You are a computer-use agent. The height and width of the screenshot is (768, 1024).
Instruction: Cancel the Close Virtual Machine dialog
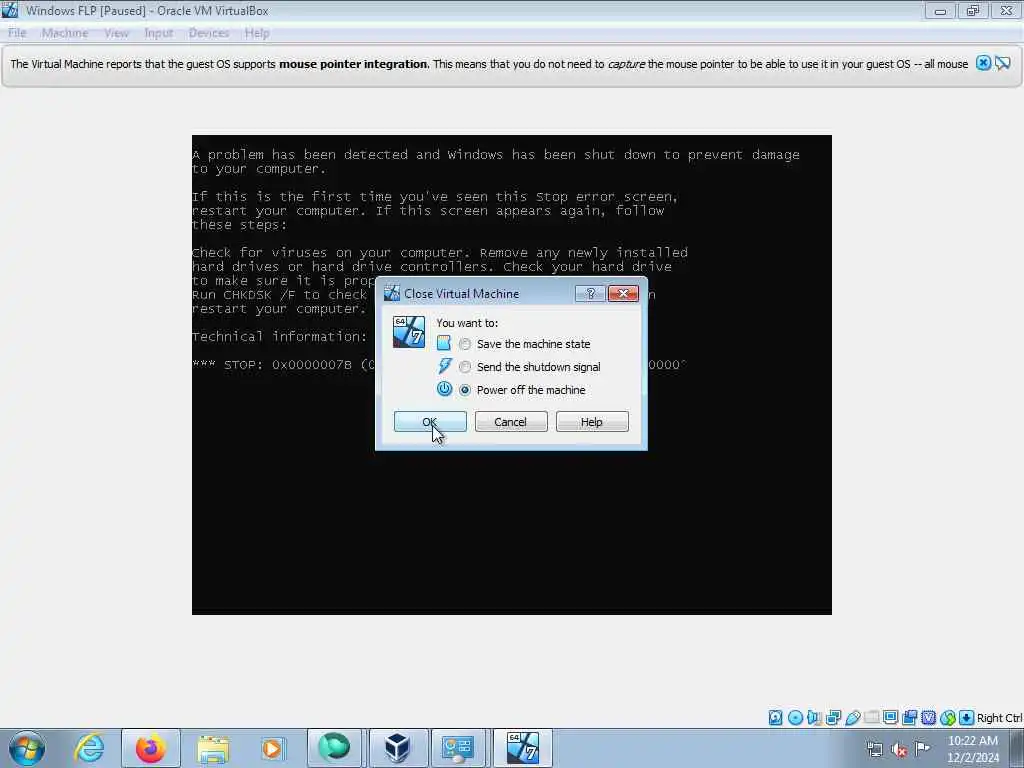click(x=511, y=422)
